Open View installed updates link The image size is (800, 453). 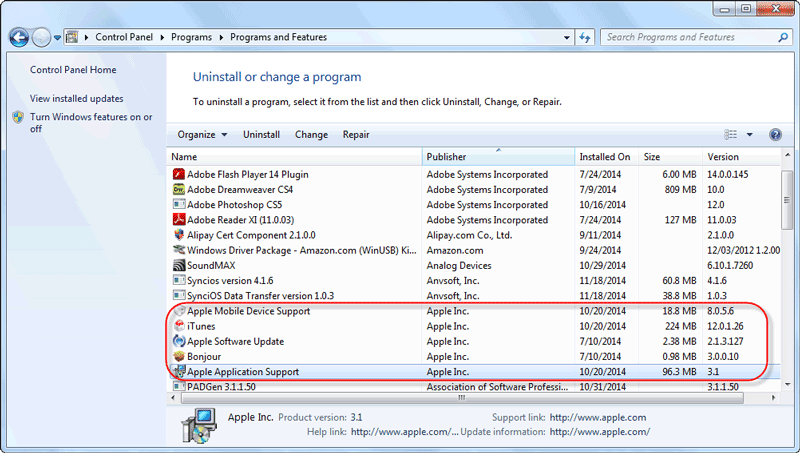(x=77, y=98)
